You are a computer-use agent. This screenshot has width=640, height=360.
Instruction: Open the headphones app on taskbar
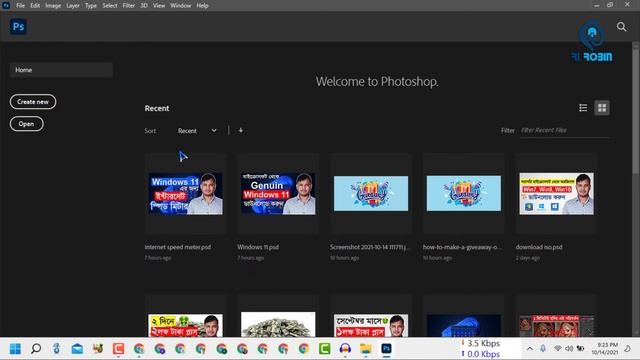[345, 349]
